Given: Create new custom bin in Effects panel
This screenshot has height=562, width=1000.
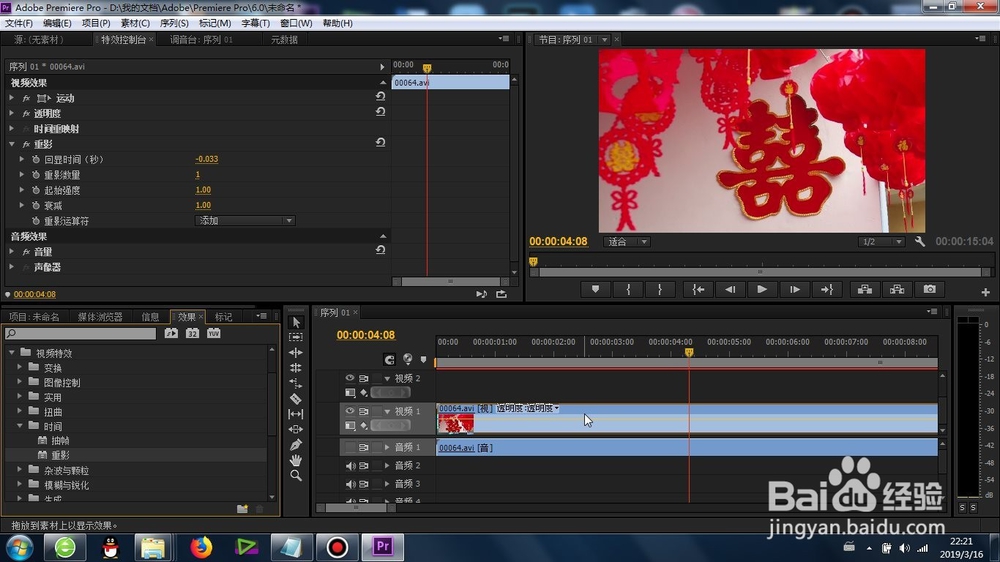Looking at the screenshot, I should point(242,508).
